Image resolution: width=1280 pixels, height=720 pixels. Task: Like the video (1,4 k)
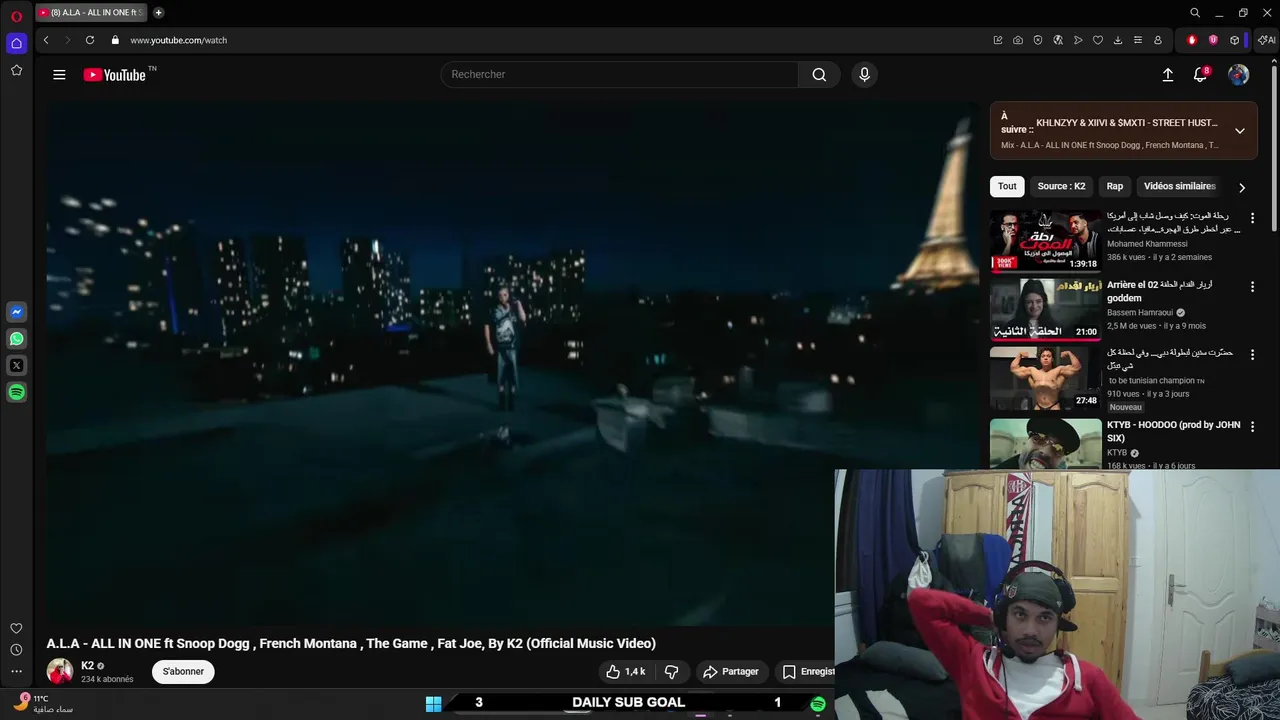tap(626, 671)
